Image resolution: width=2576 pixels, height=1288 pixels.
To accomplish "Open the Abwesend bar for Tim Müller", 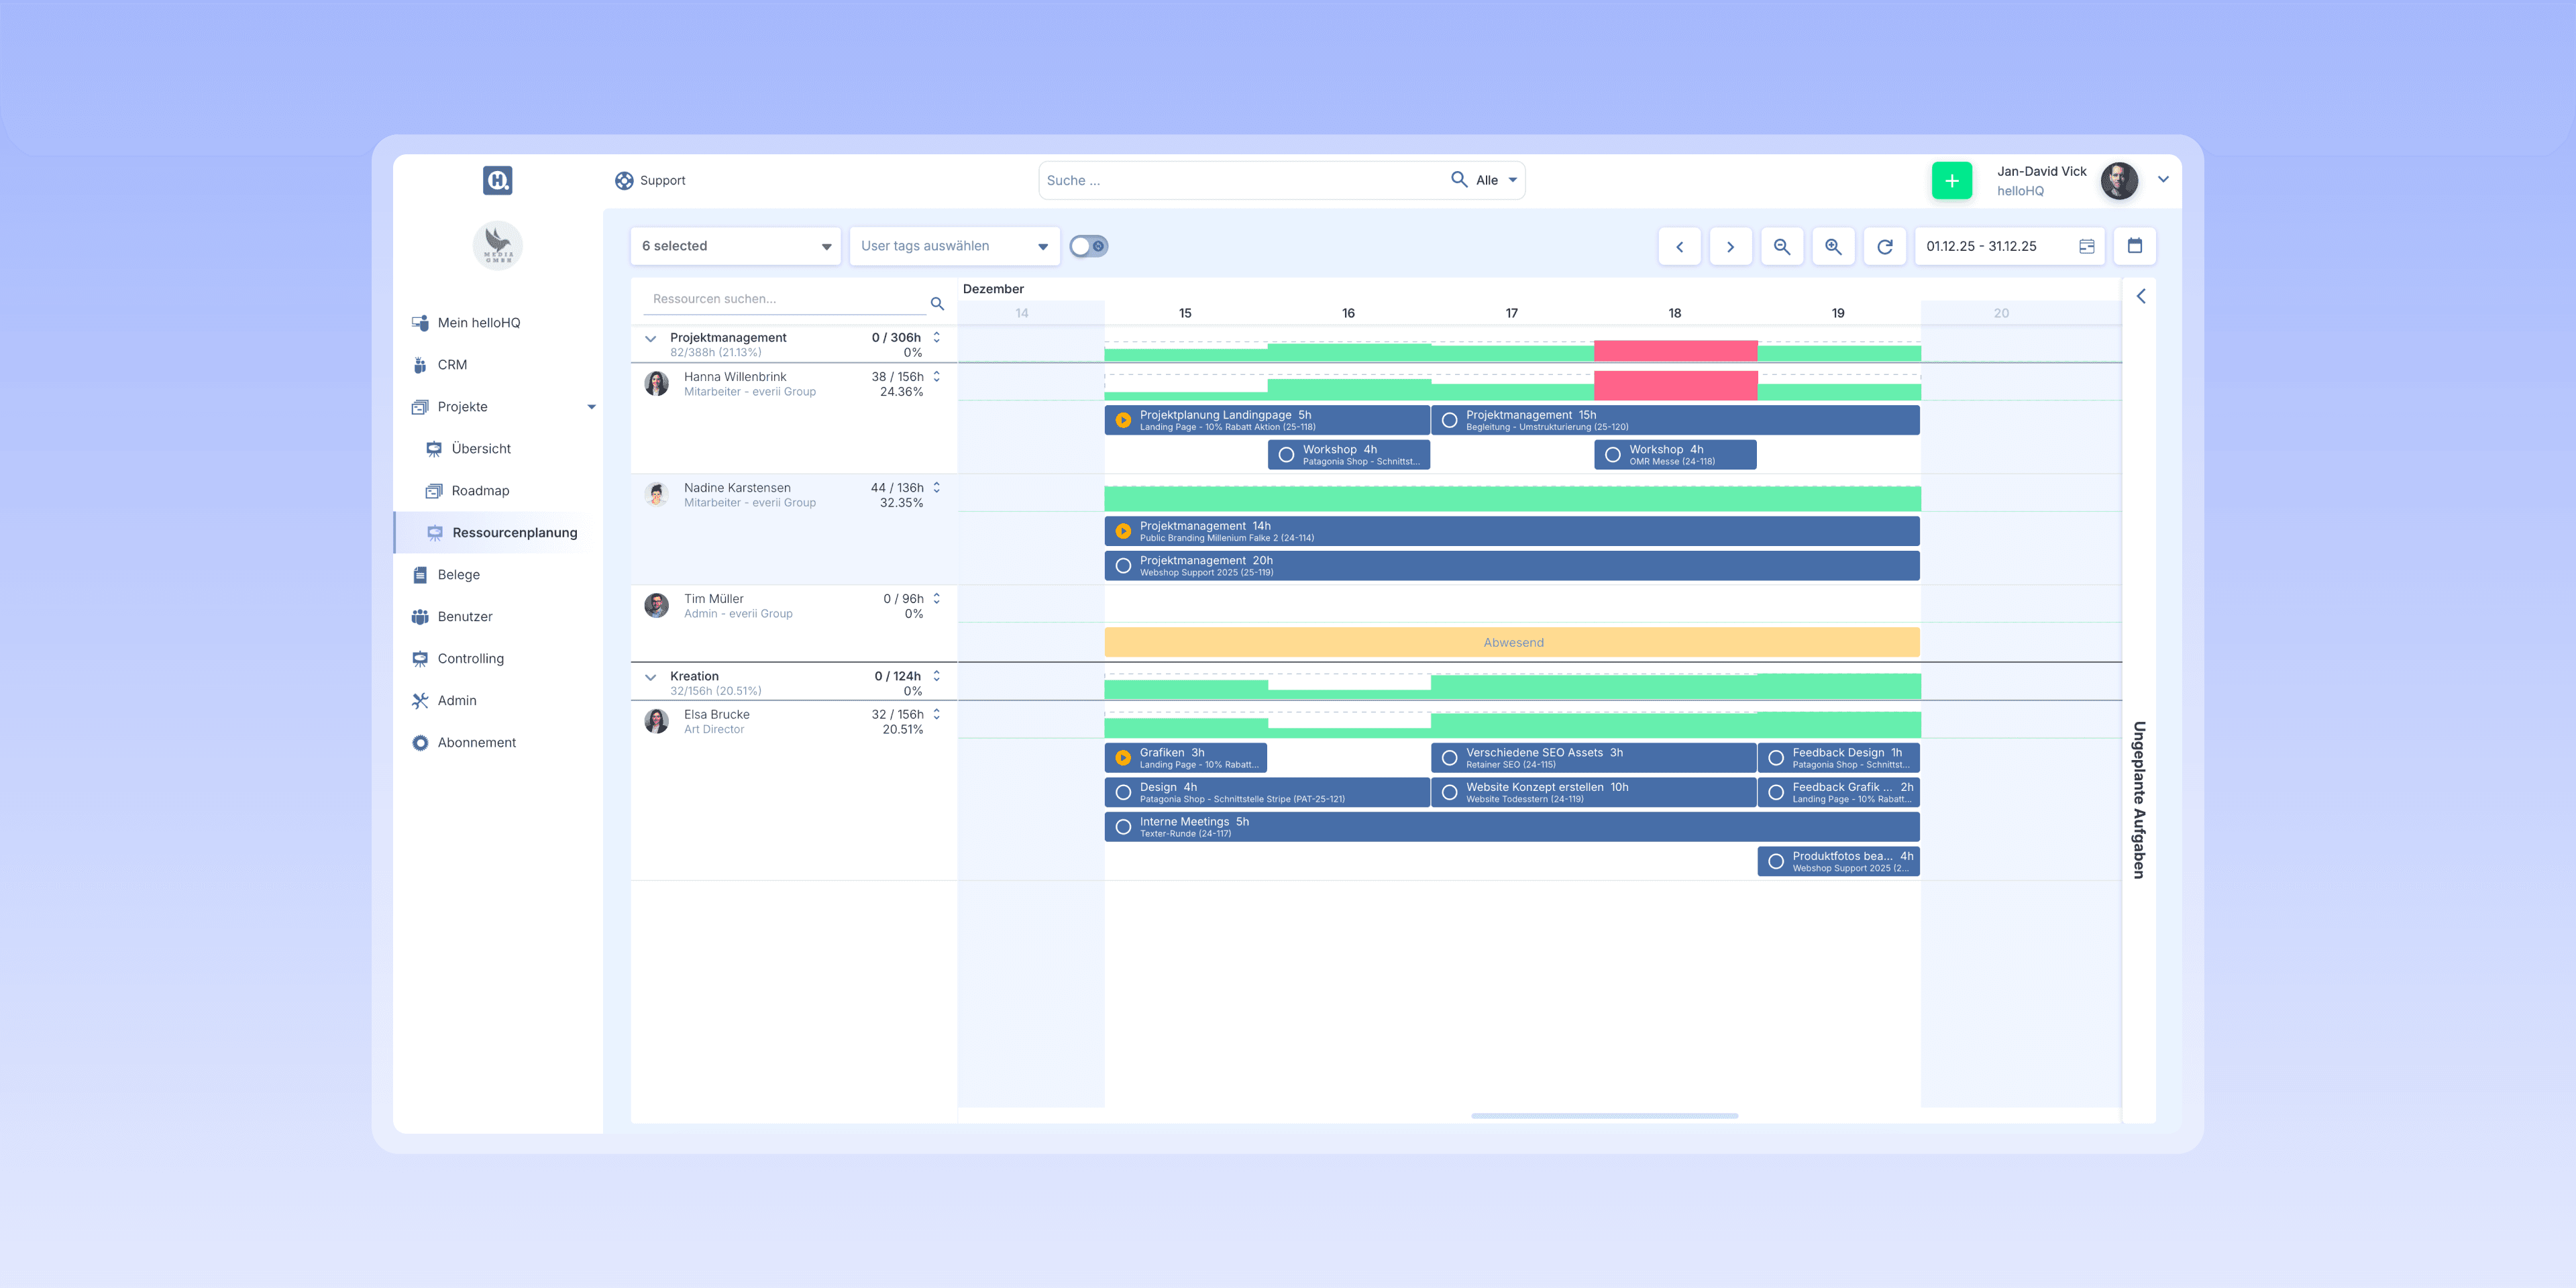I will [1511, 642].
